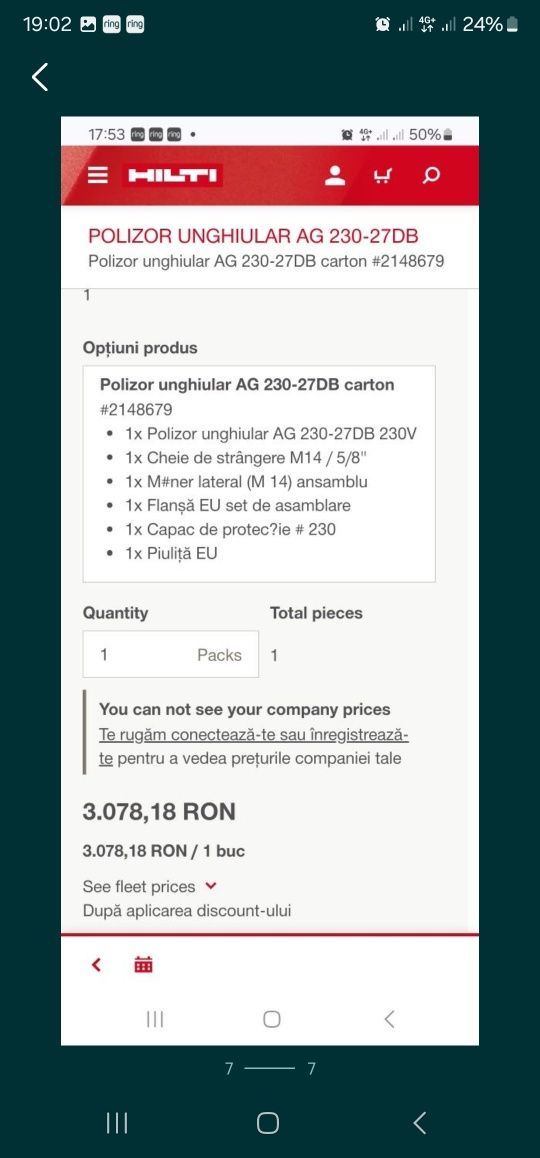
Task: Open the shopping cart icon
Action: [382, 176]
